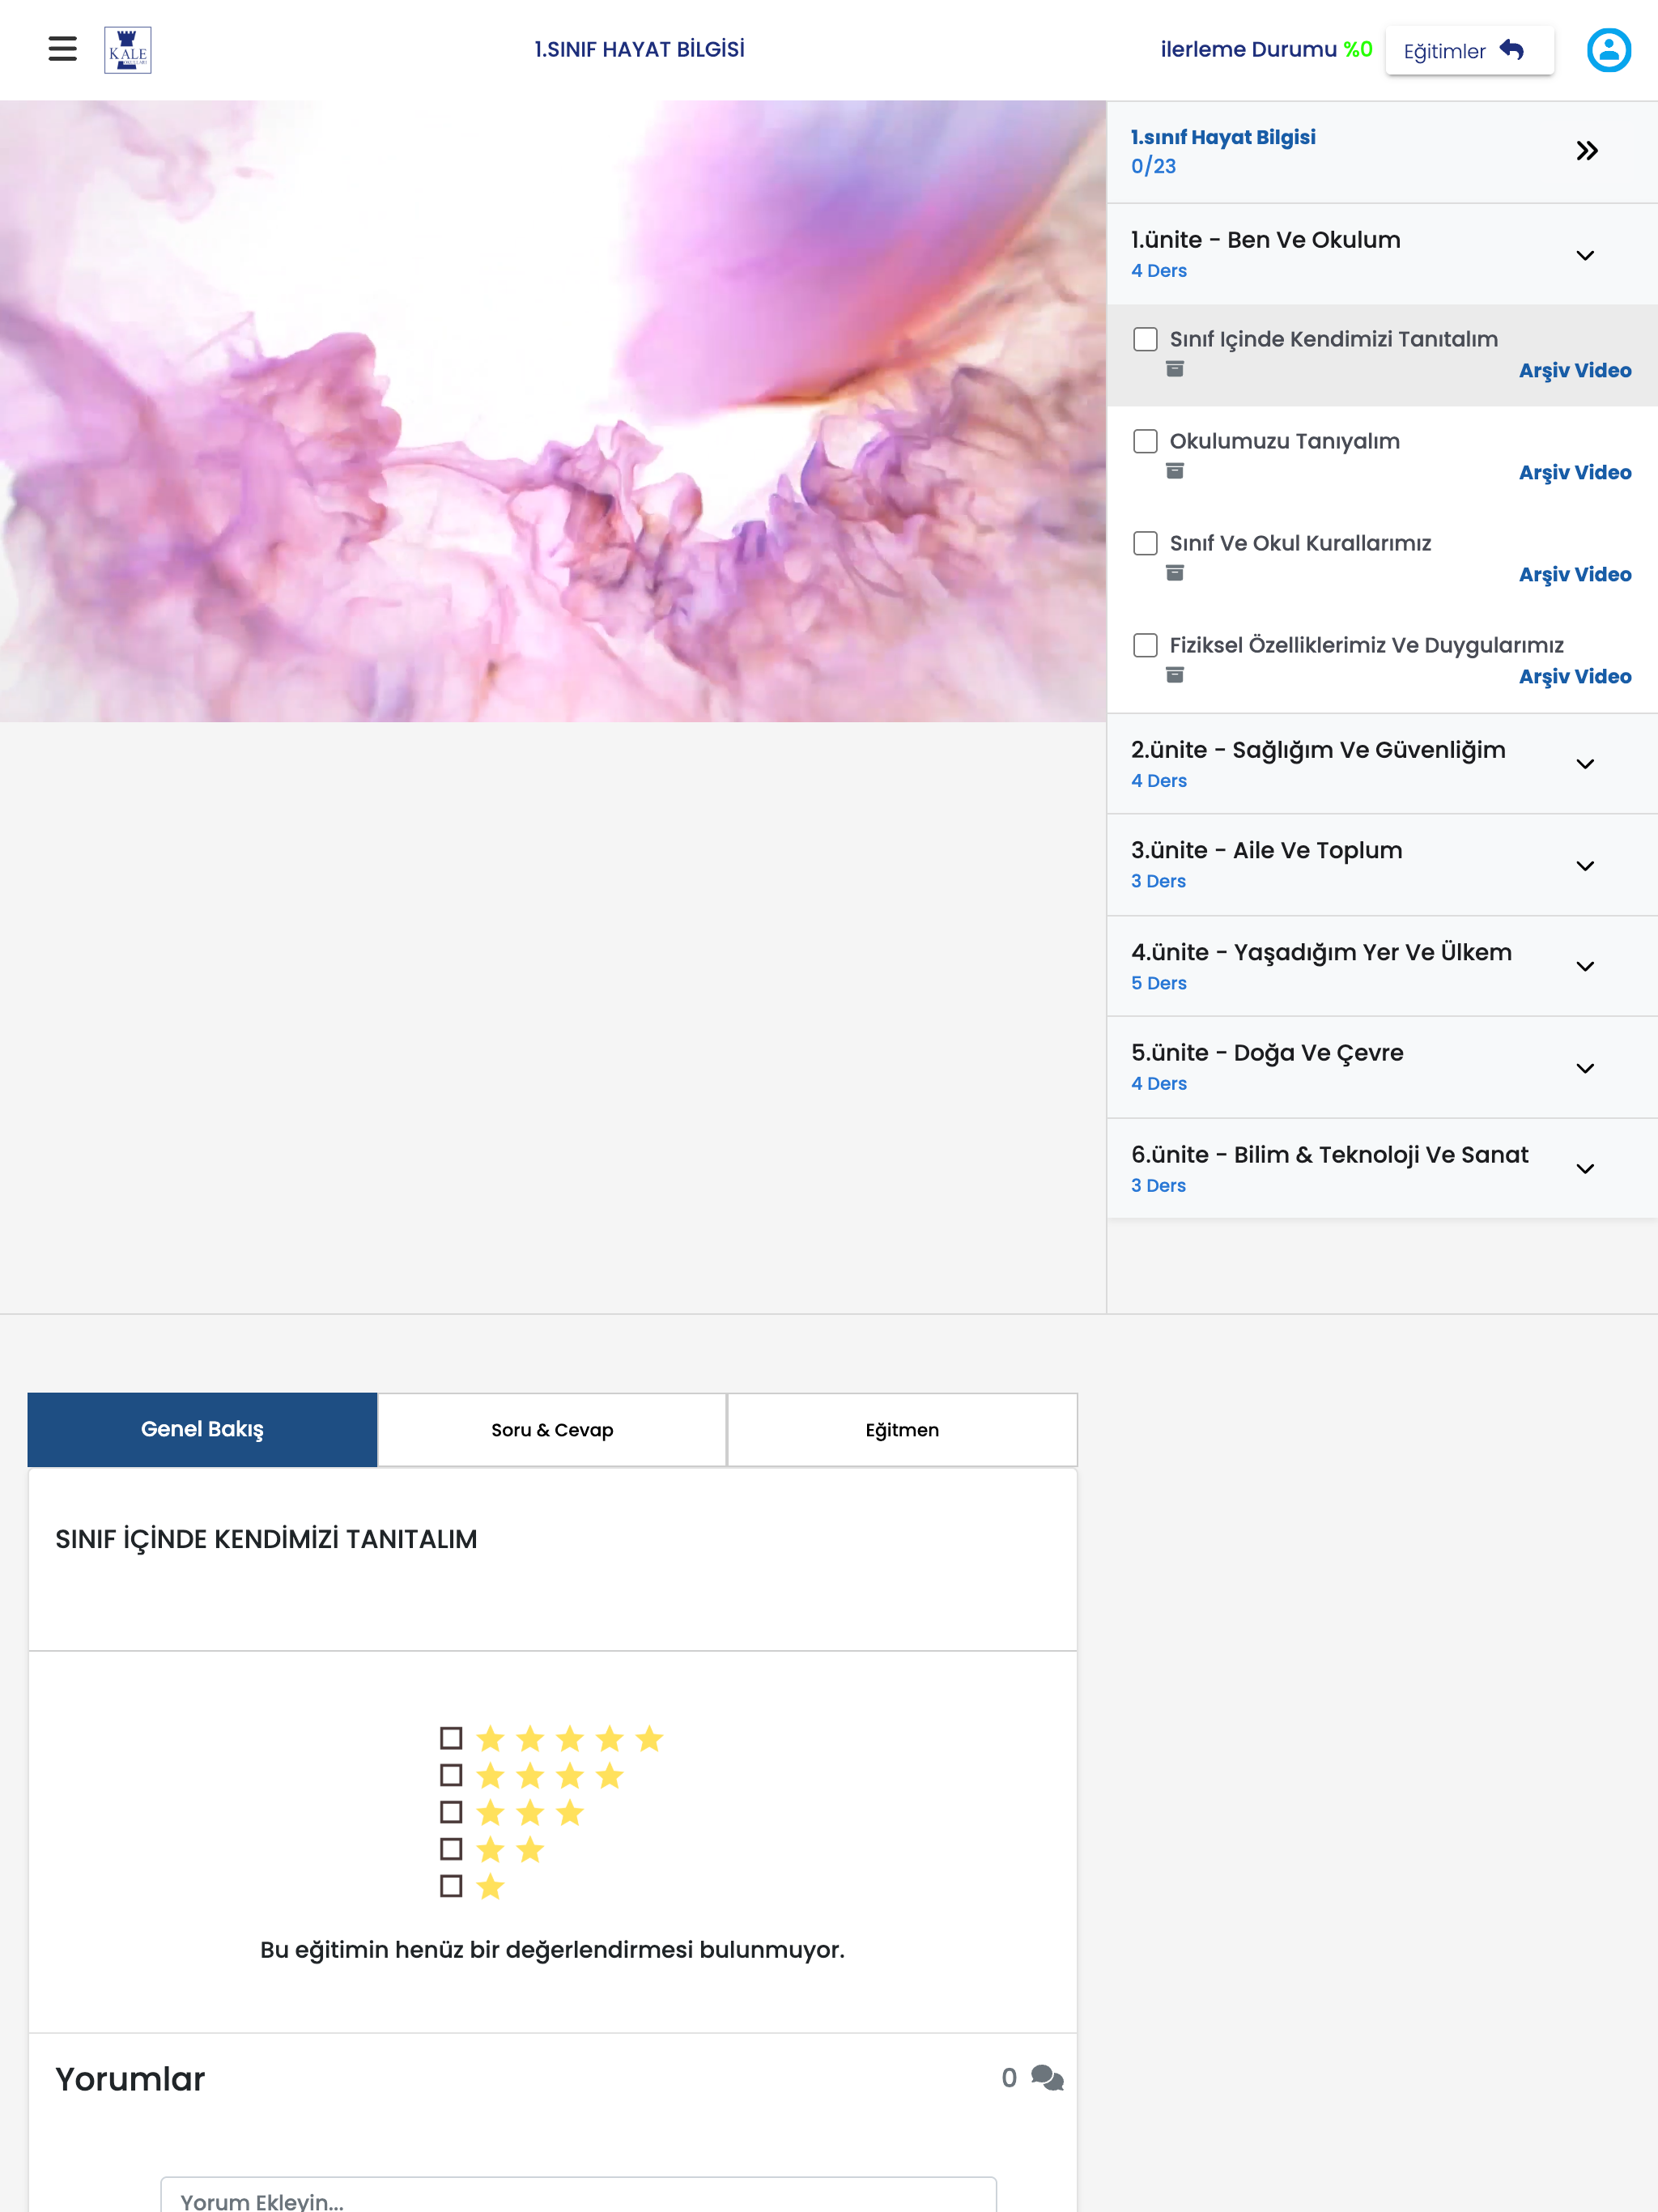This screenshot has height=2212, width=1658.
Task: Open Arşiv Video for Sınıf Içinde Kendimizi Tanıtalım
Action: tap(1575, 370)
